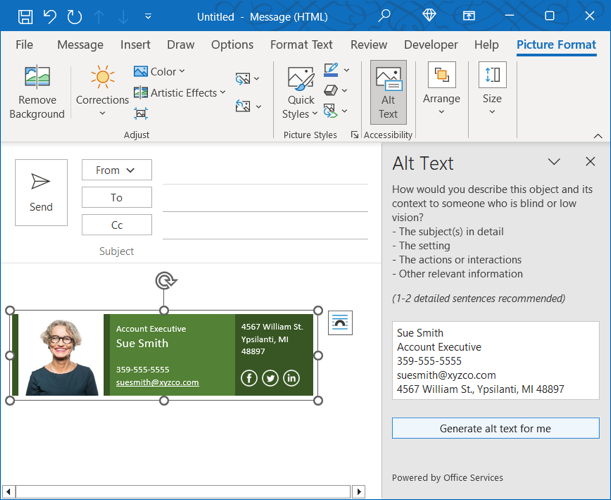
Task: Switch to the Format Text tab
Action: point(301,45)
